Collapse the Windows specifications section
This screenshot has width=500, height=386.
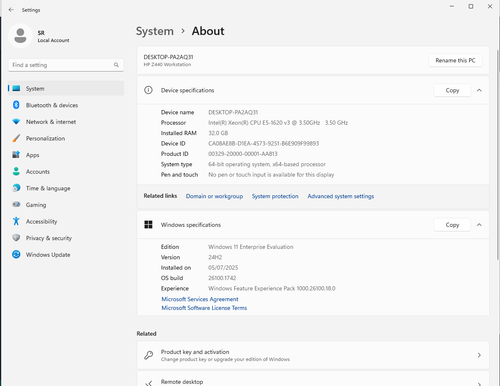click(479, 225)
